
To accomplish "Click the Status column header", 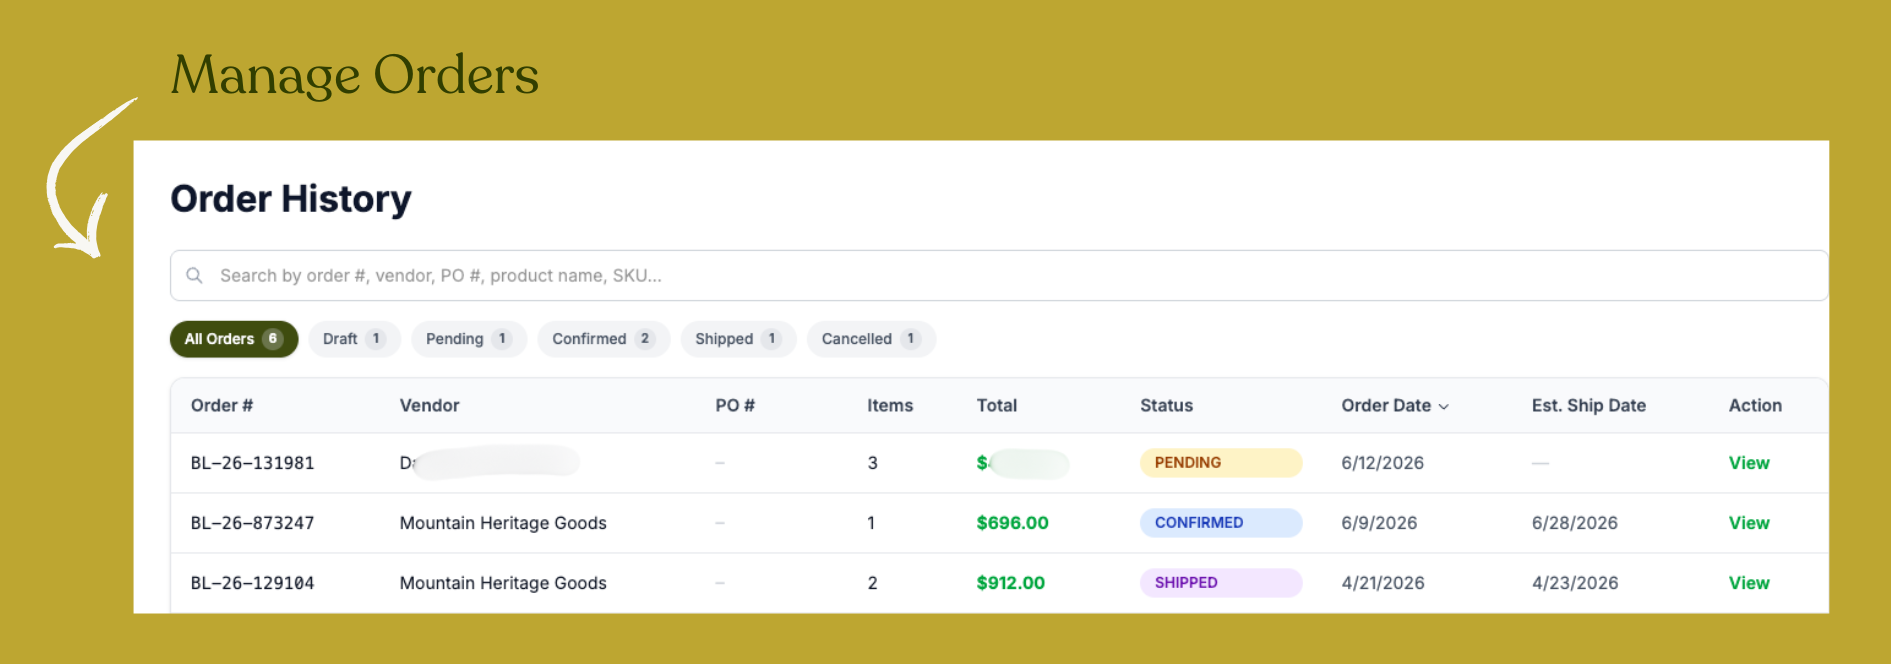I will tap(1166, 405).
